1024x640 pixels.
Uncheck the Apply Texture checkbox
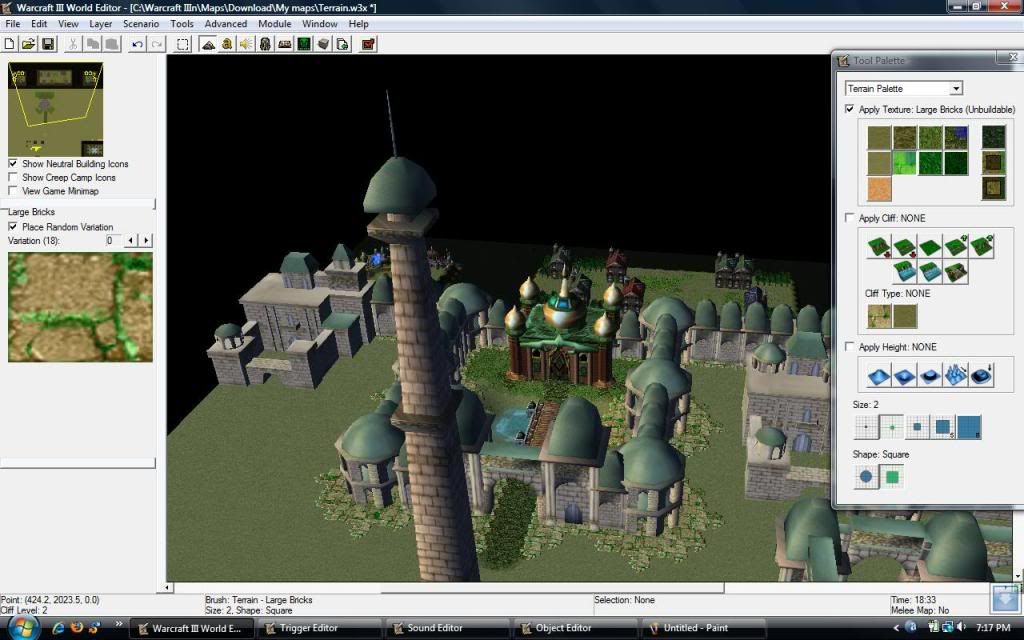point(849,109)
